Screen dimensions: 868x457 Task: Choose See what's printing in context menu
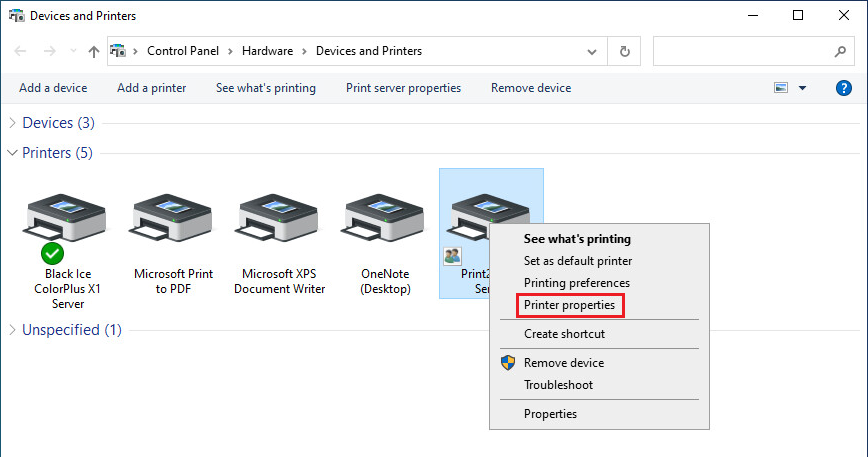tap(577, 239)
